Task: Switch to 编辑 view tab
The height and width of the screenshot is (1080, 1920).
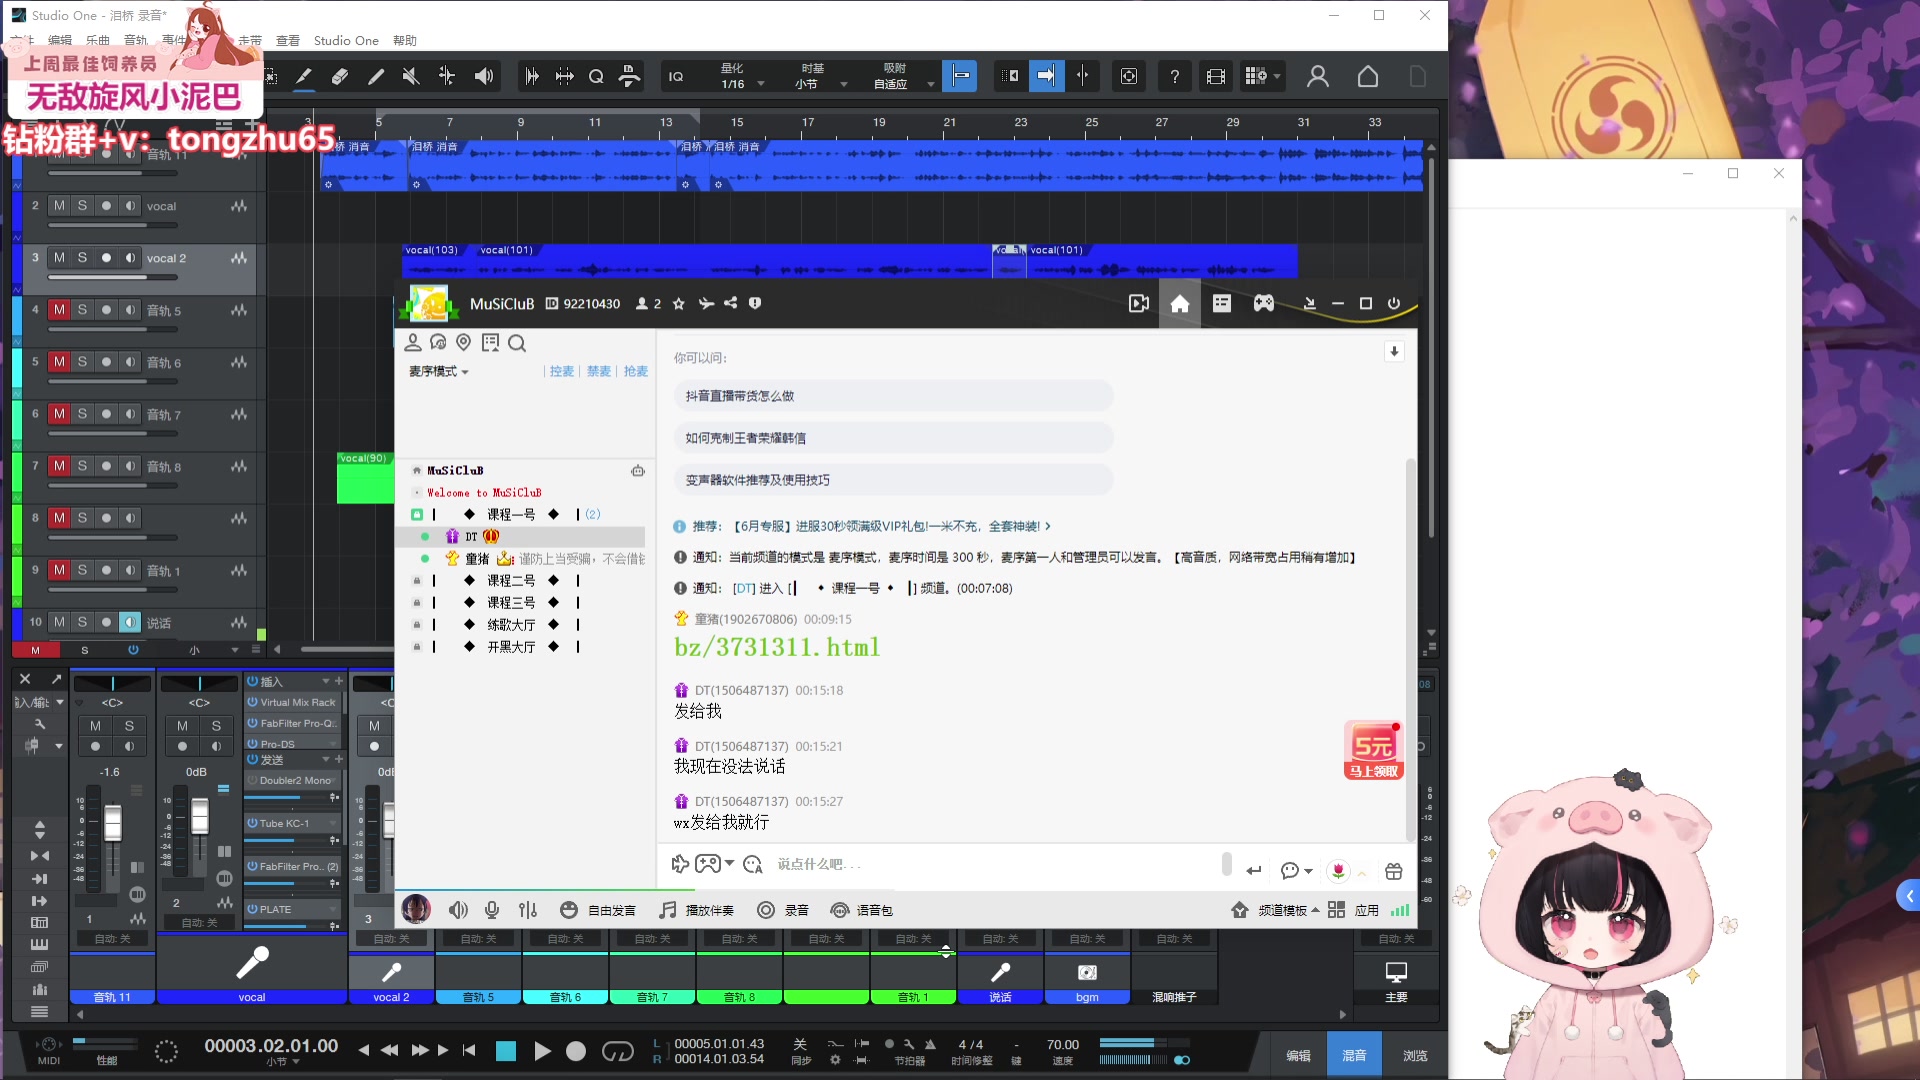Action: (1298, 1055)
